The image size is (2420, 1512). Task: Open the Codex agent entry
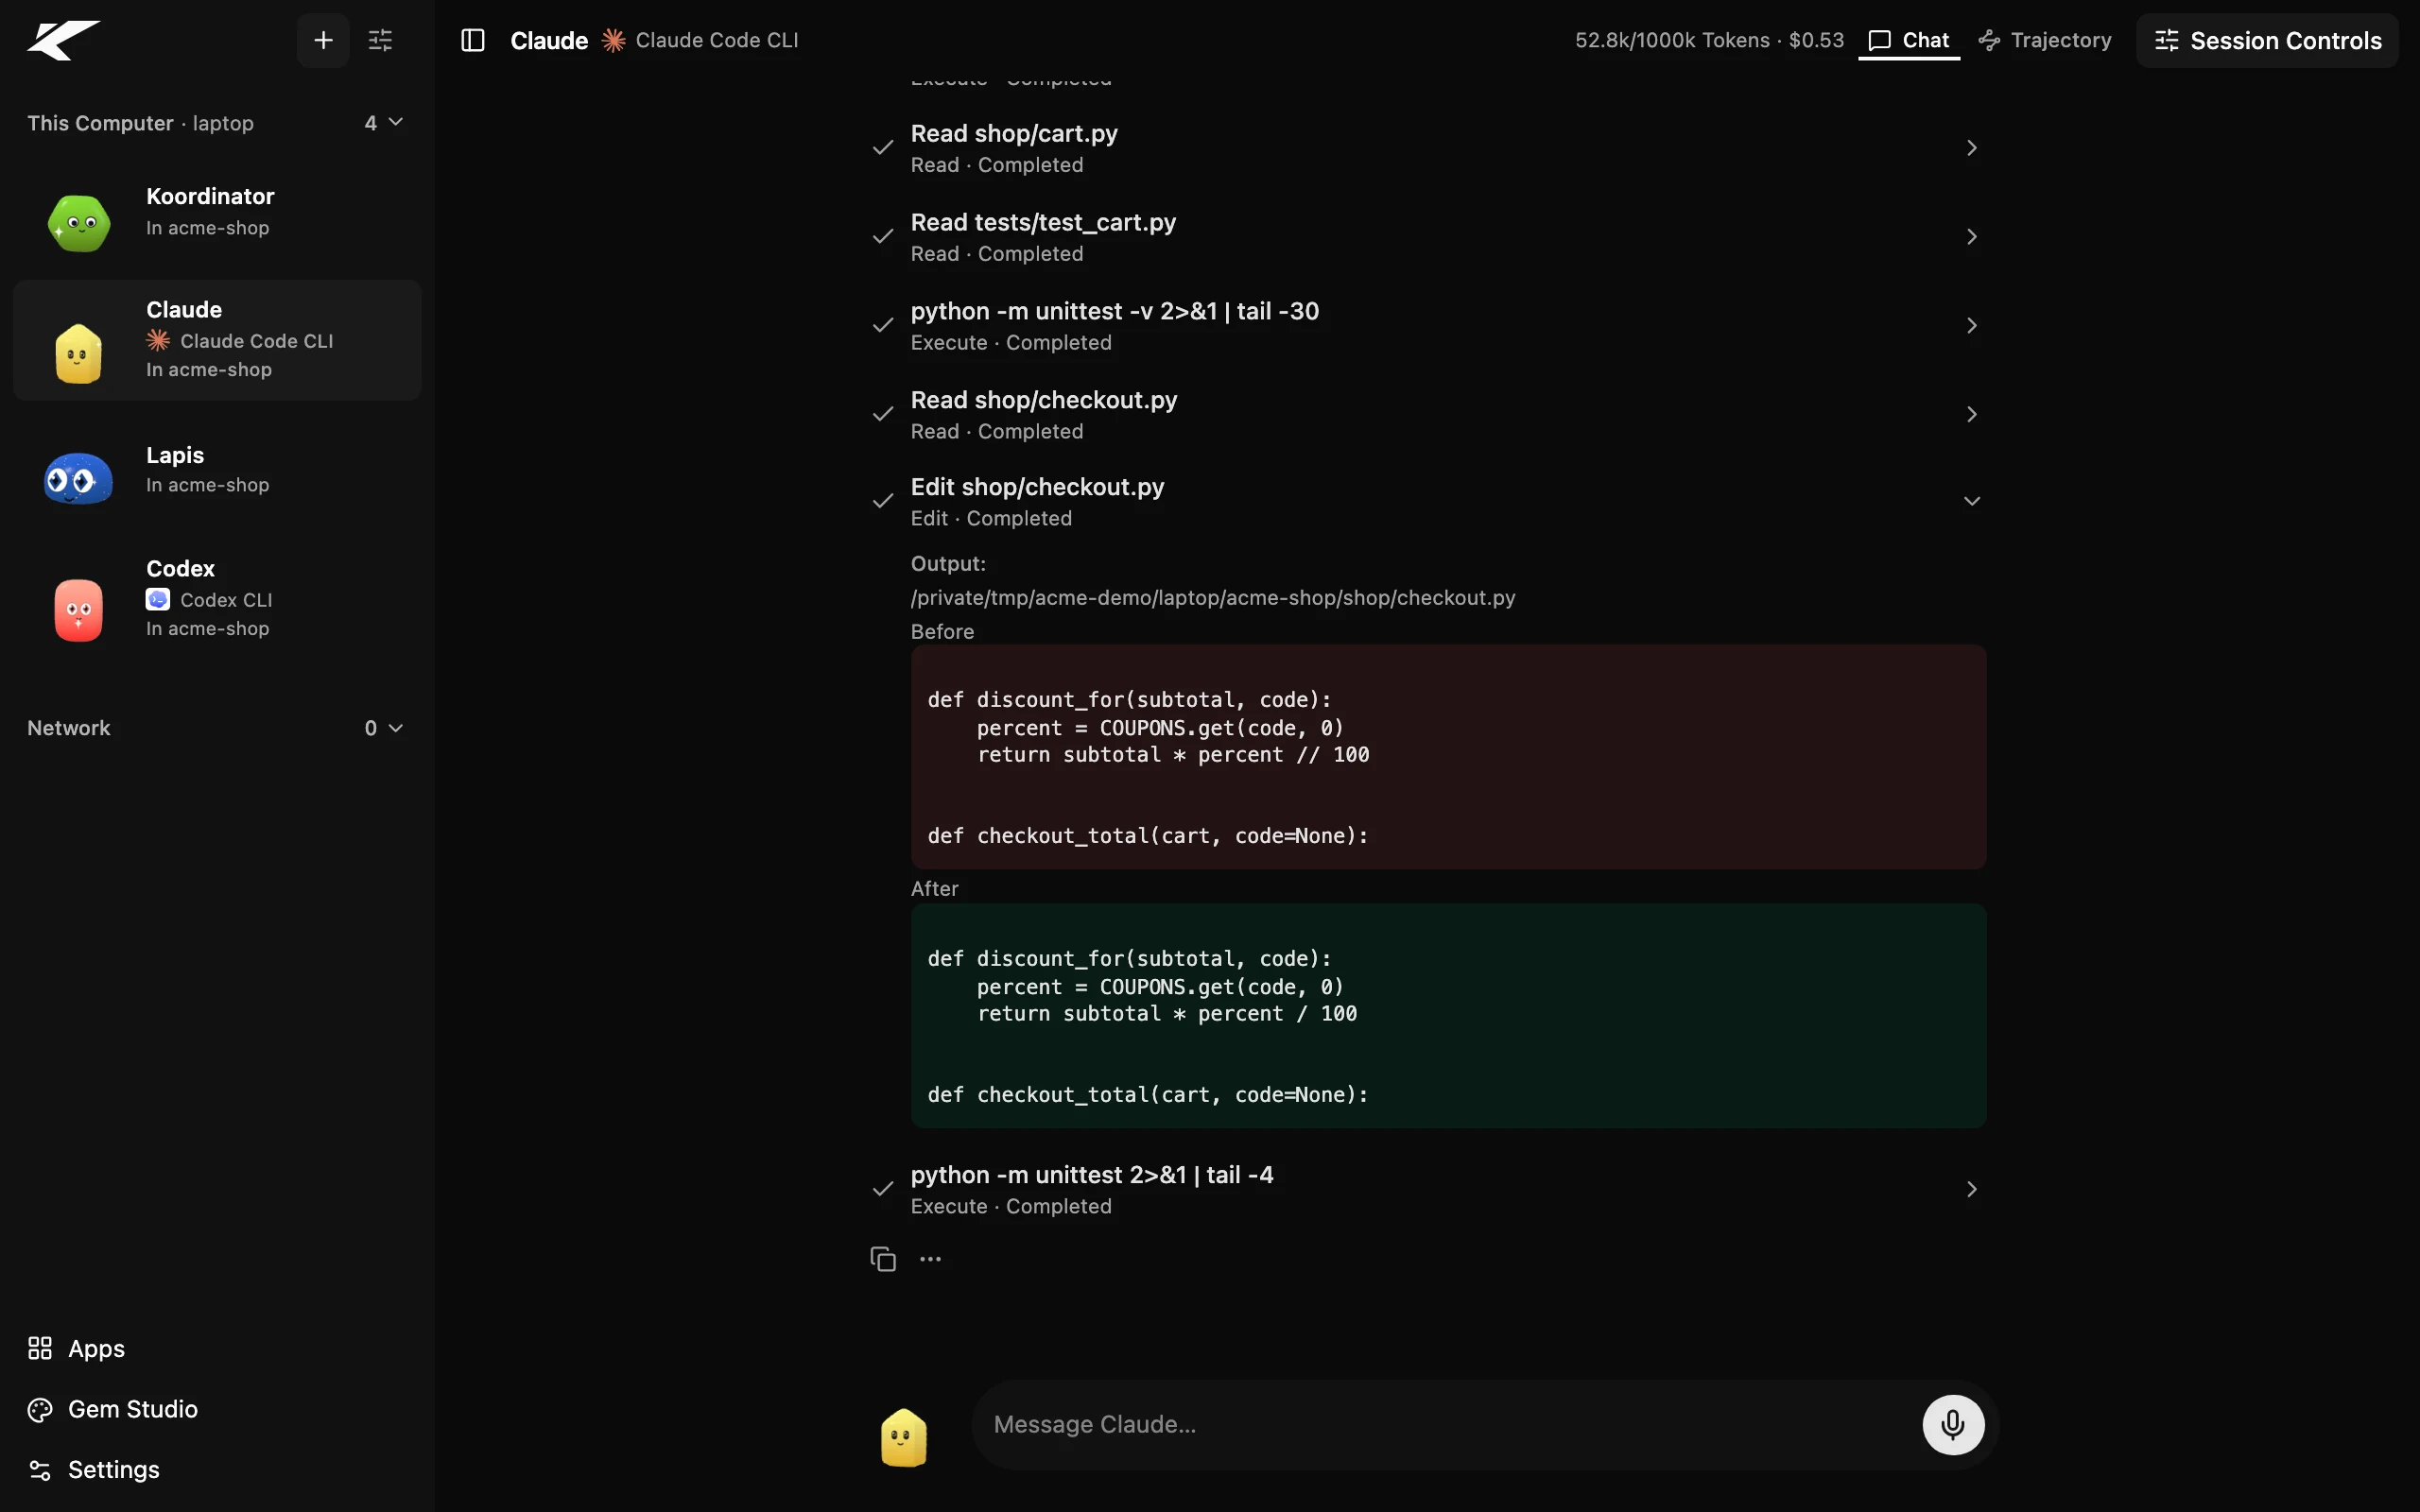(217, 597)
